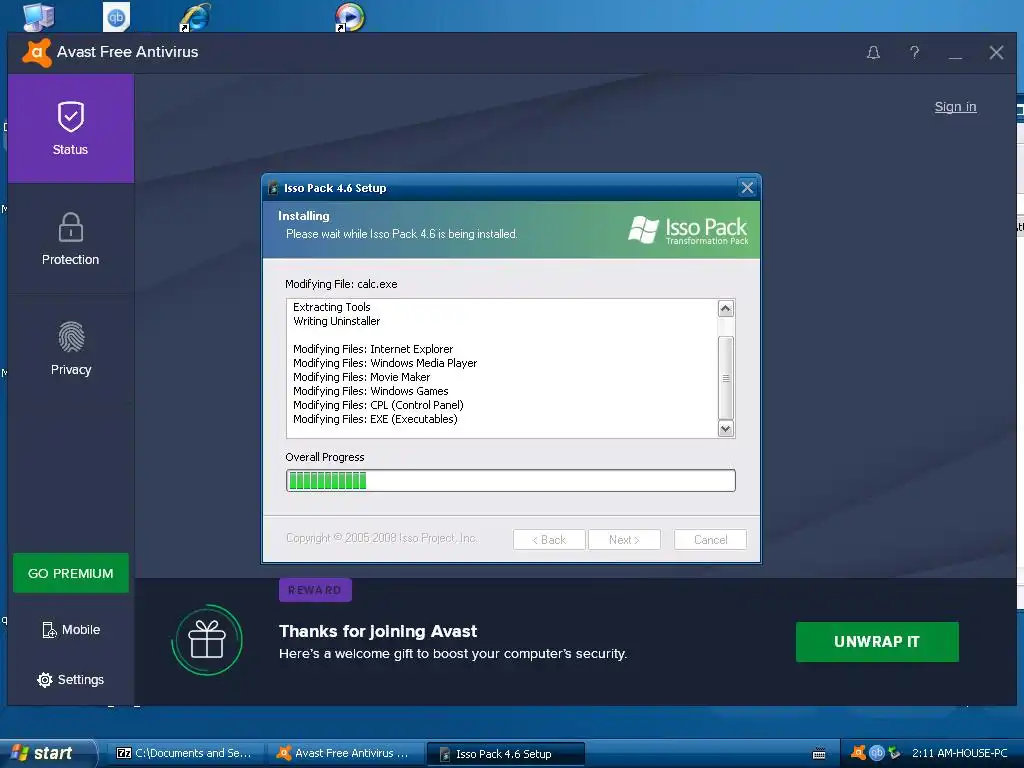Select 'Modifying Files: Movie Maker' log line
This screenshot has width=1024, height=768.
tap(362, 377)
